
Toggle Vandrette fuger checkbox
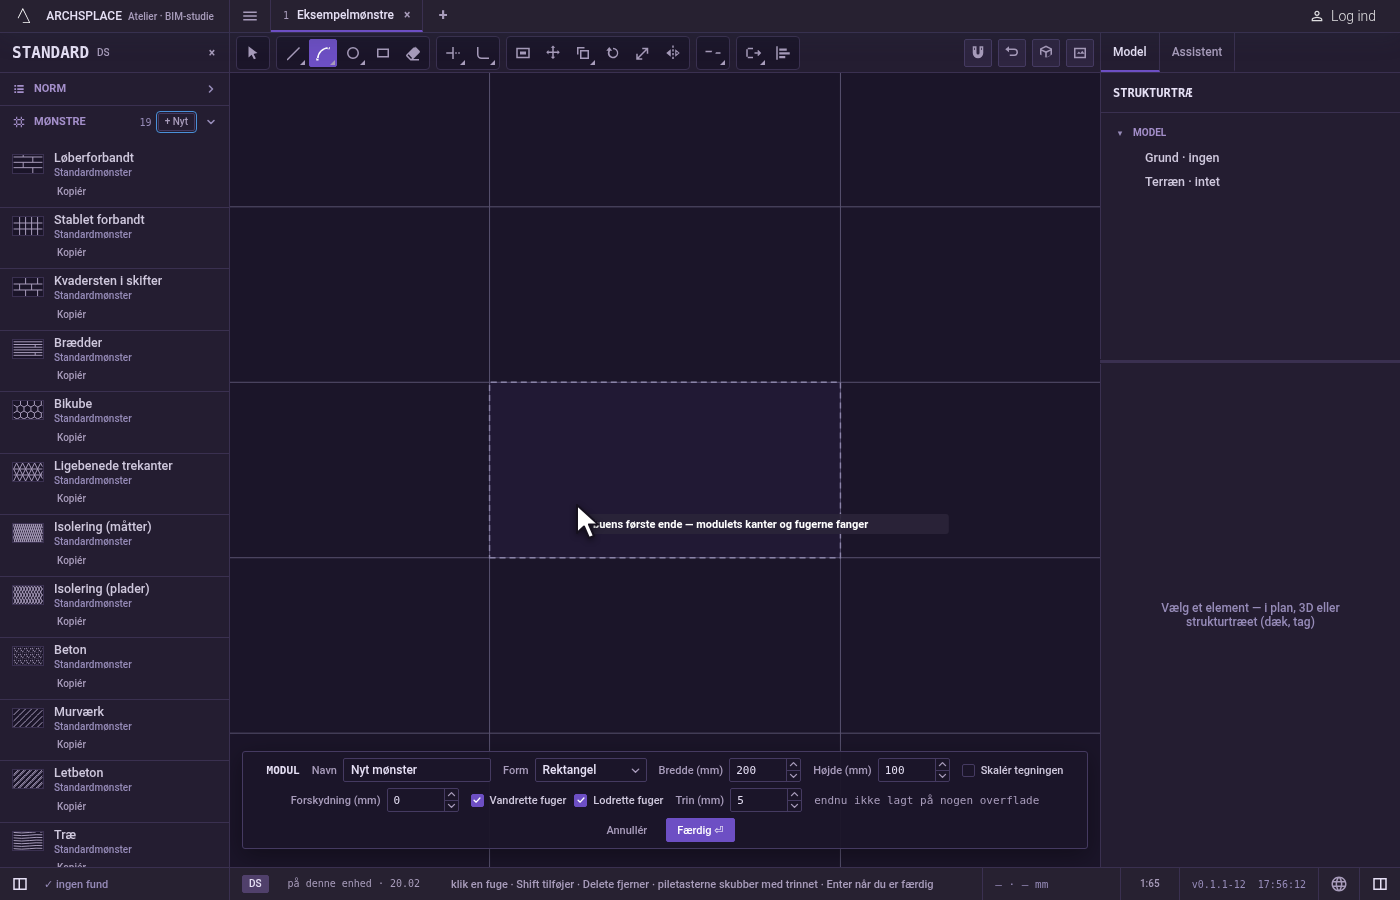(478, 800)
